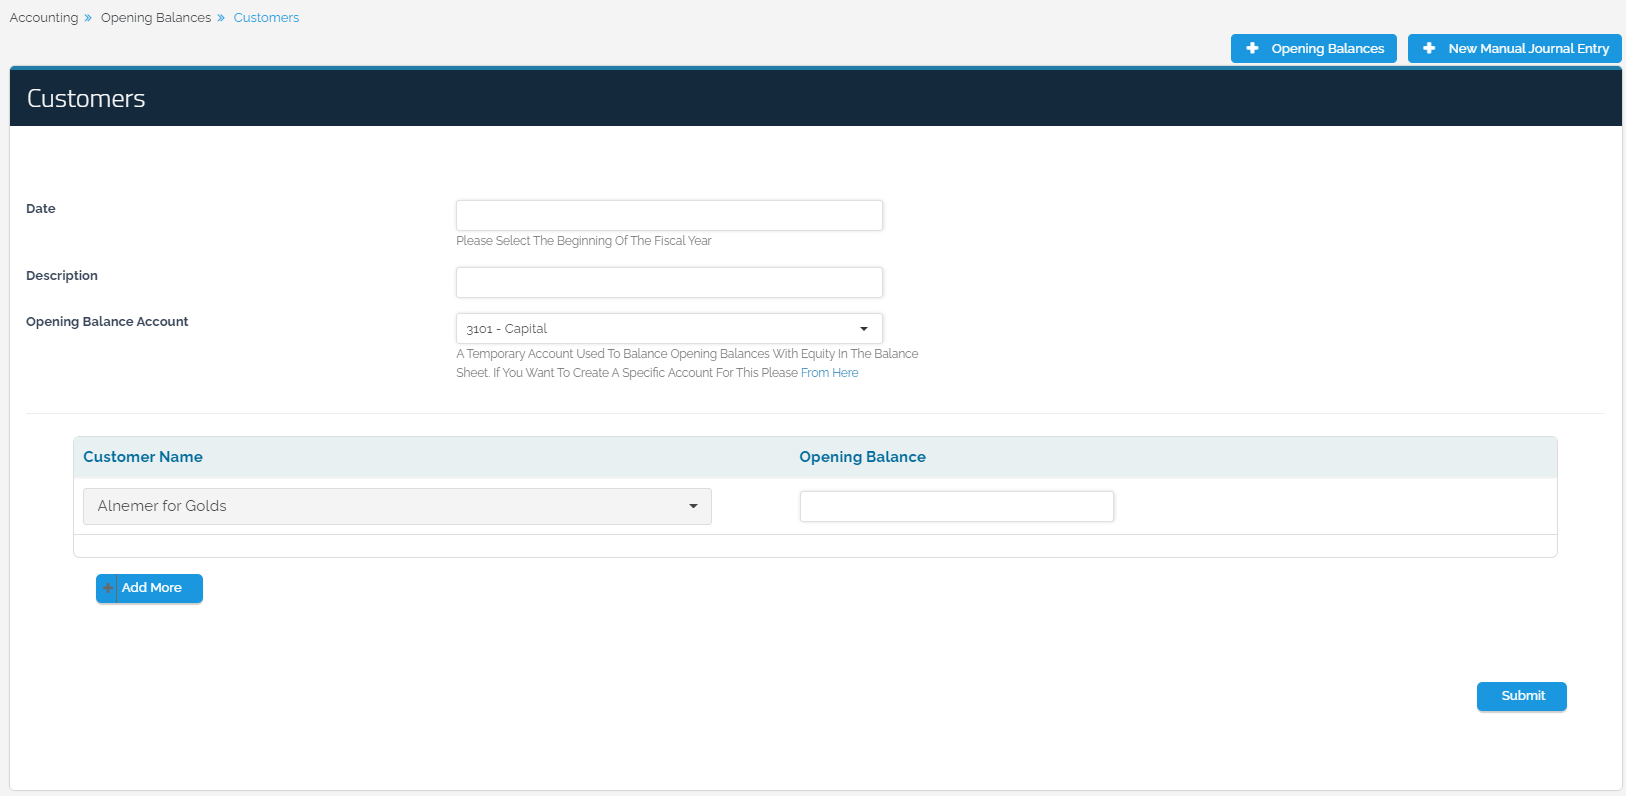Expand the Customer Name dropdown showing Alnemer for Golds
Viewport: 1626px width, 796px height.
click(x=396, y=506)
